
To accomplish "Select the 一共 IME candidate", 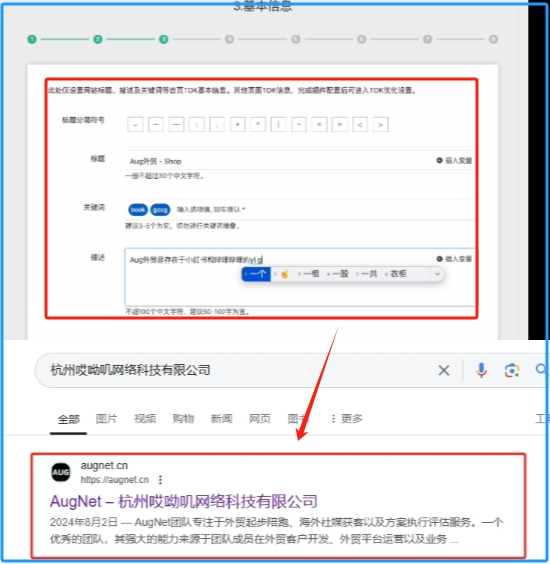I will click(367, 274).
